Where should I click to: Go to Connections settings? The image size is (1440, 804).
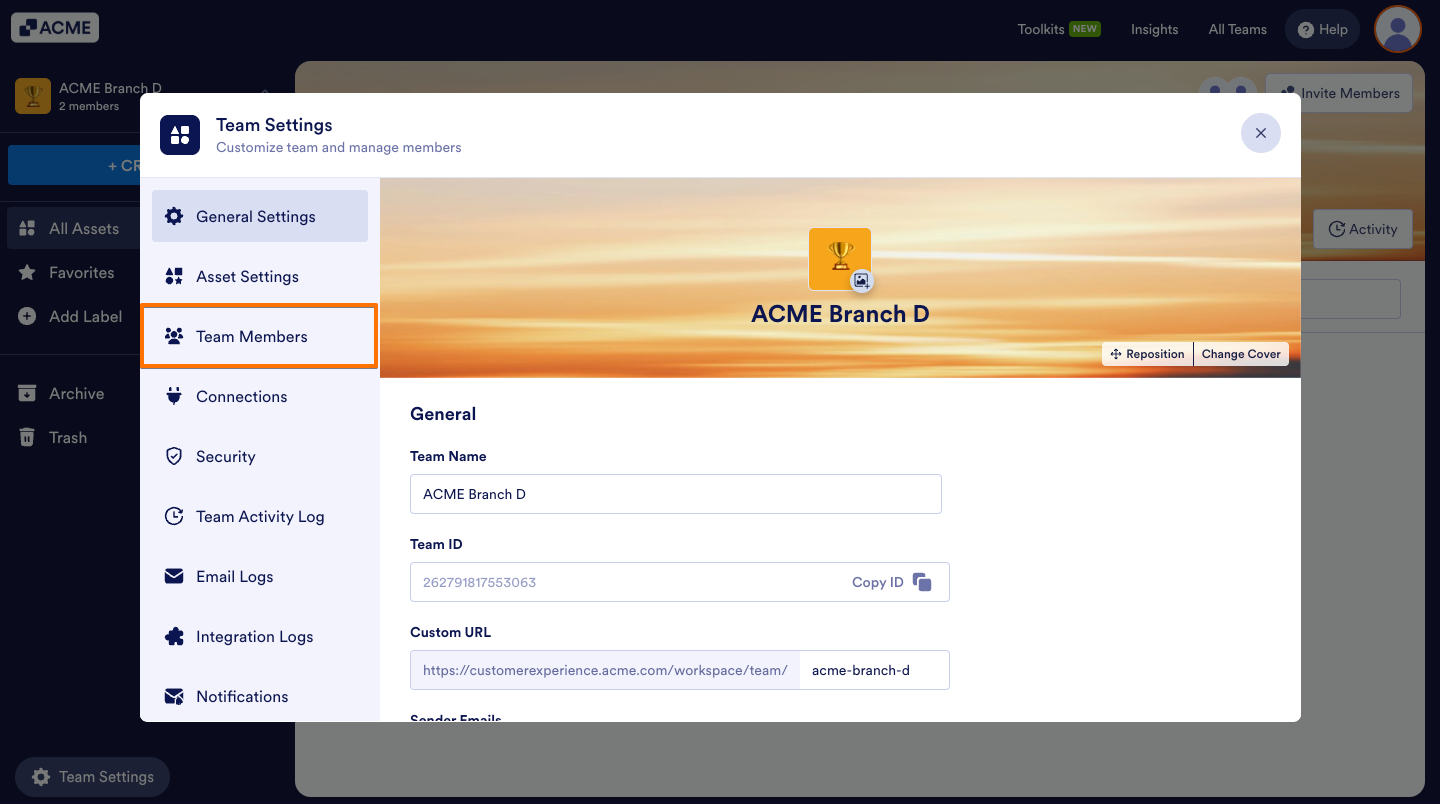pos(259,396)
